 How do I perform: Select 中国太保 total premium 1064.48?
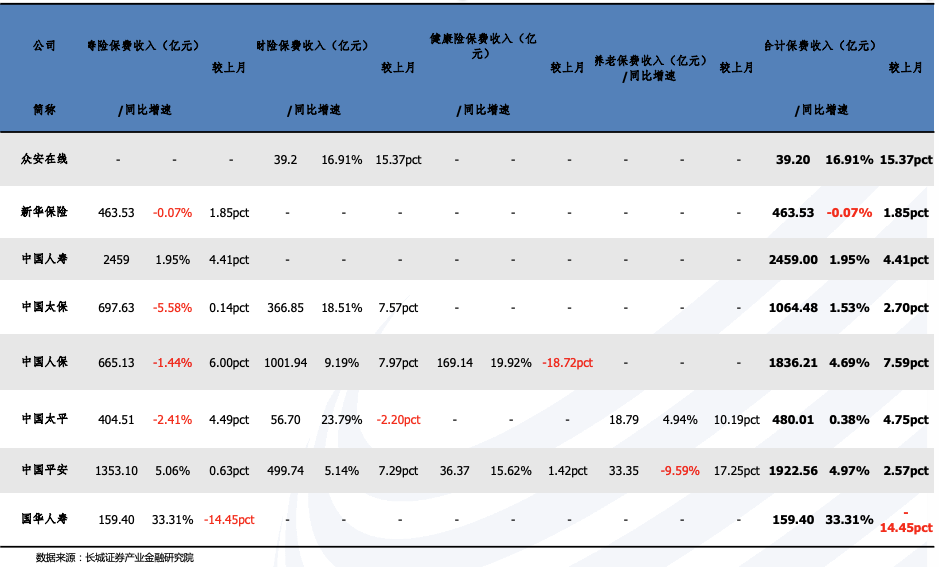point(793,308)
